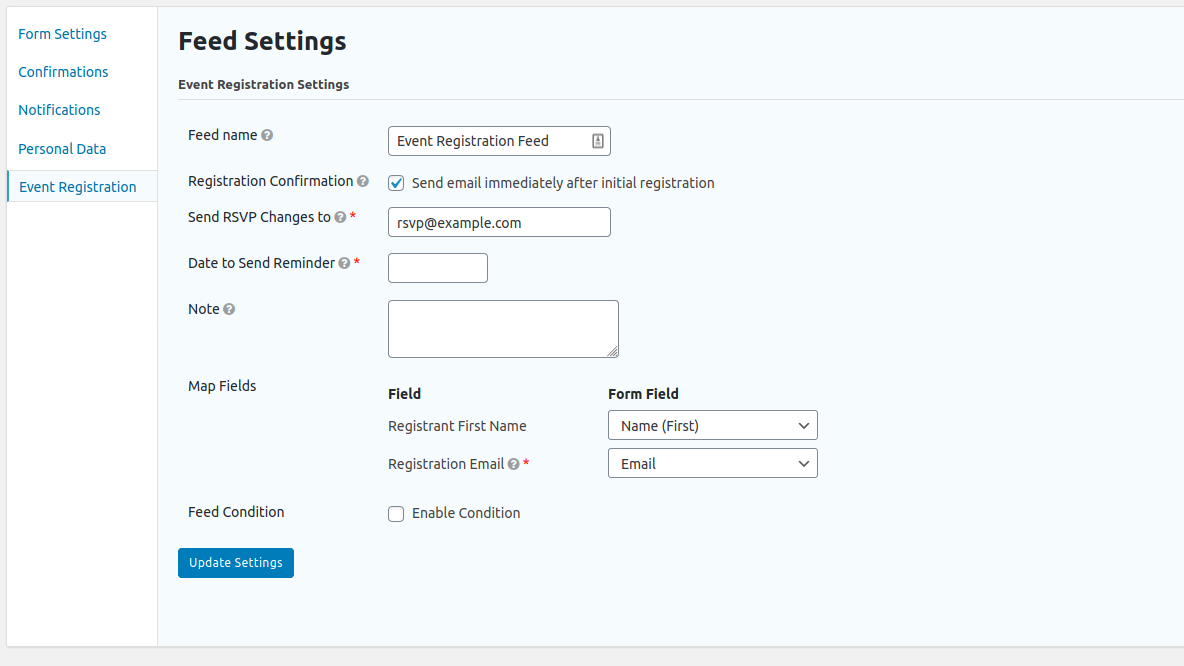Open the Name (First) form field dropdown
This screenshot has height=666, width=1184.
(712, 425)
